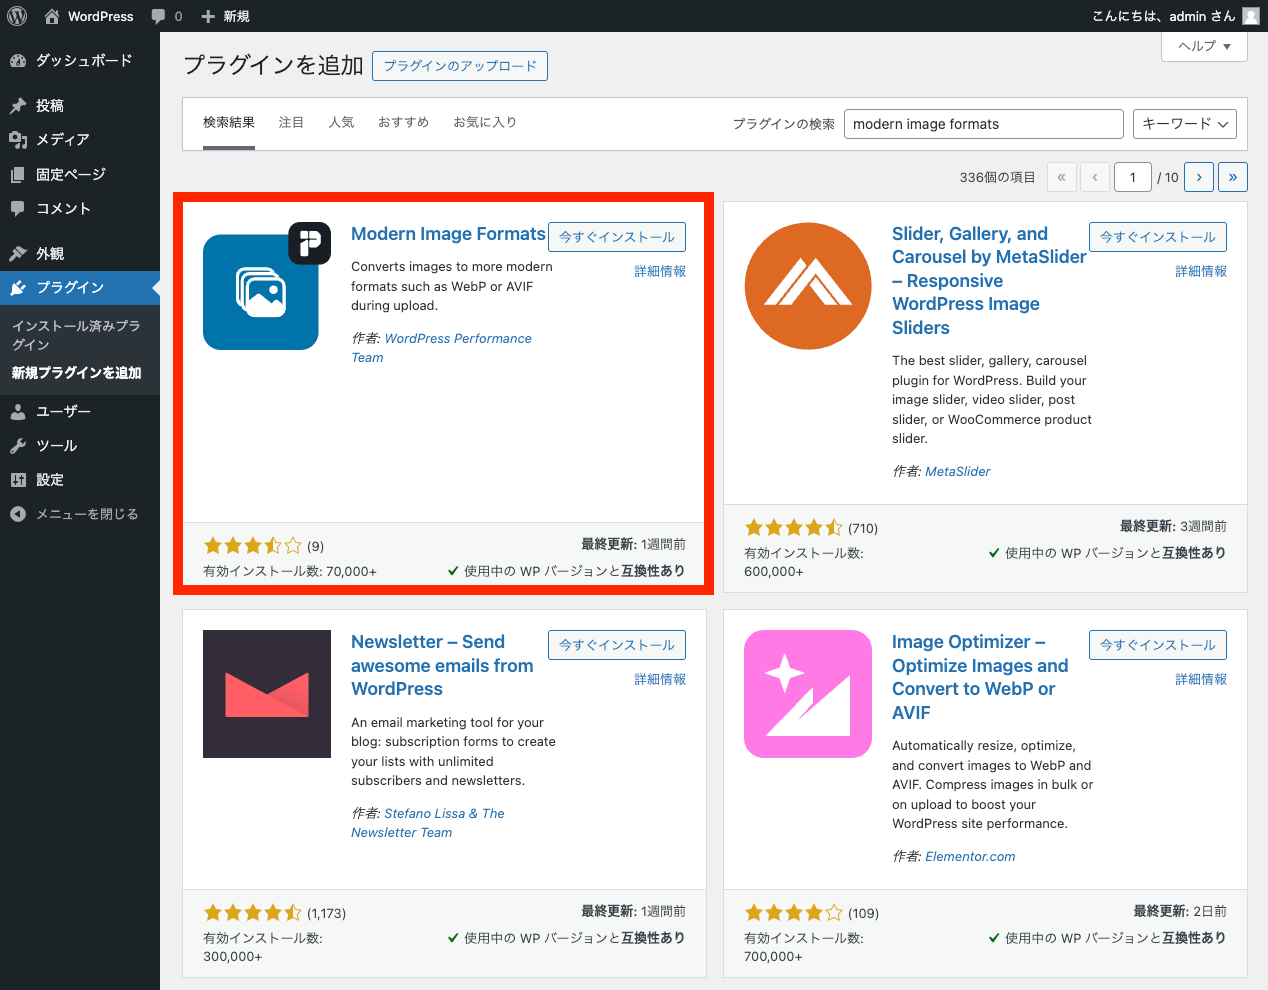Click the Image Optimizer pink plugin icon
This screenshot has width=1268, height=990.
click(x=808, y=694)
